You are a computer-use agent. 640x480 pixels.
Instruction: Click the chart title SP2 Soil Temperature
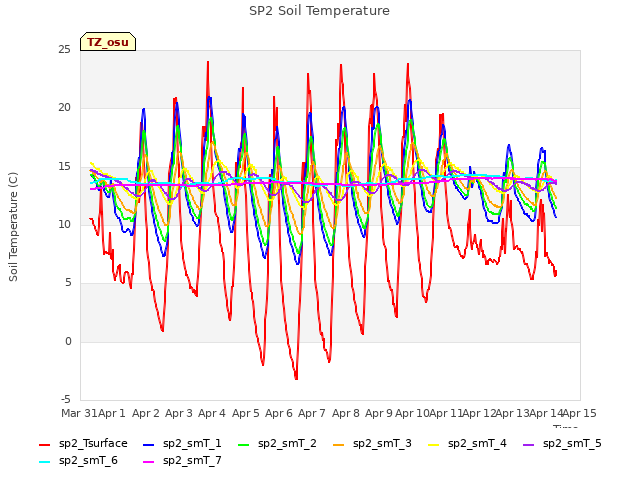click(x=320, y=11)
